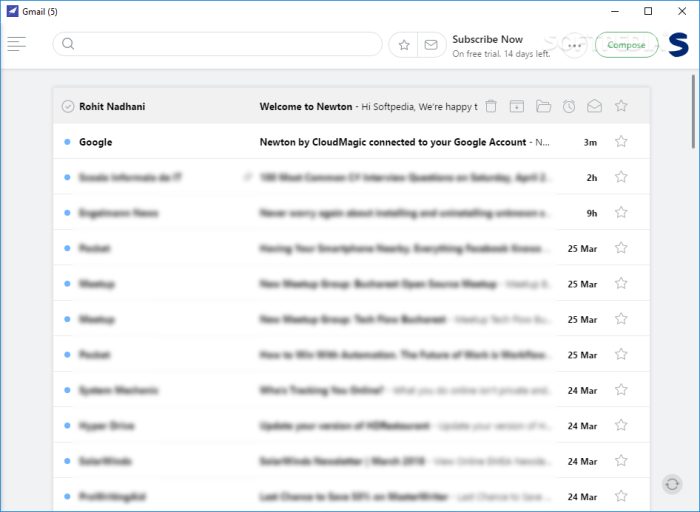Star the email received 9h ago
The height and width of the screenshot is (512, 700).
pyautogui.click(x=621, y=212)
